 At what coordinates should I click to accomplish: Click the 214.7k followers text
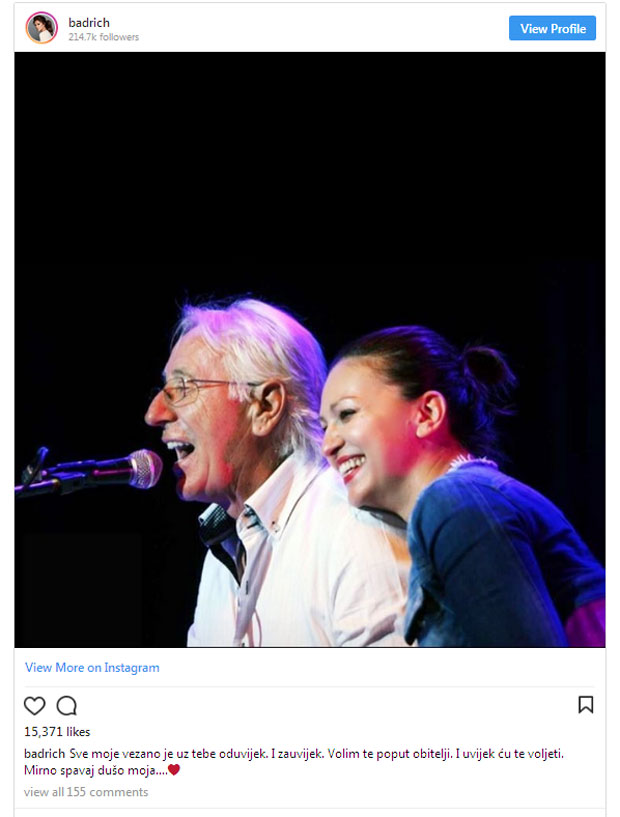104,37
